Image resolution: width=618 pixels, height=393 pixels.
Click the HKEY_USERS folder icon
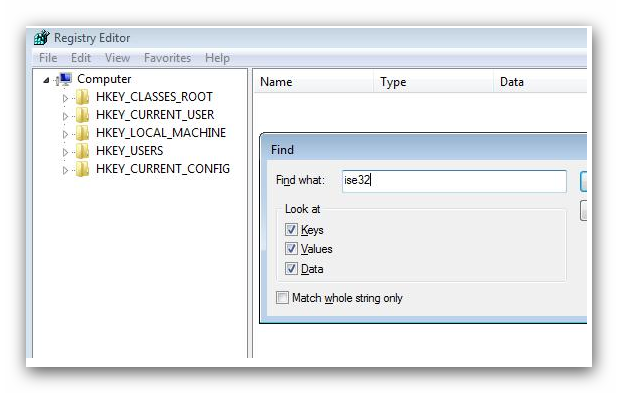click(x=82, y=151)
